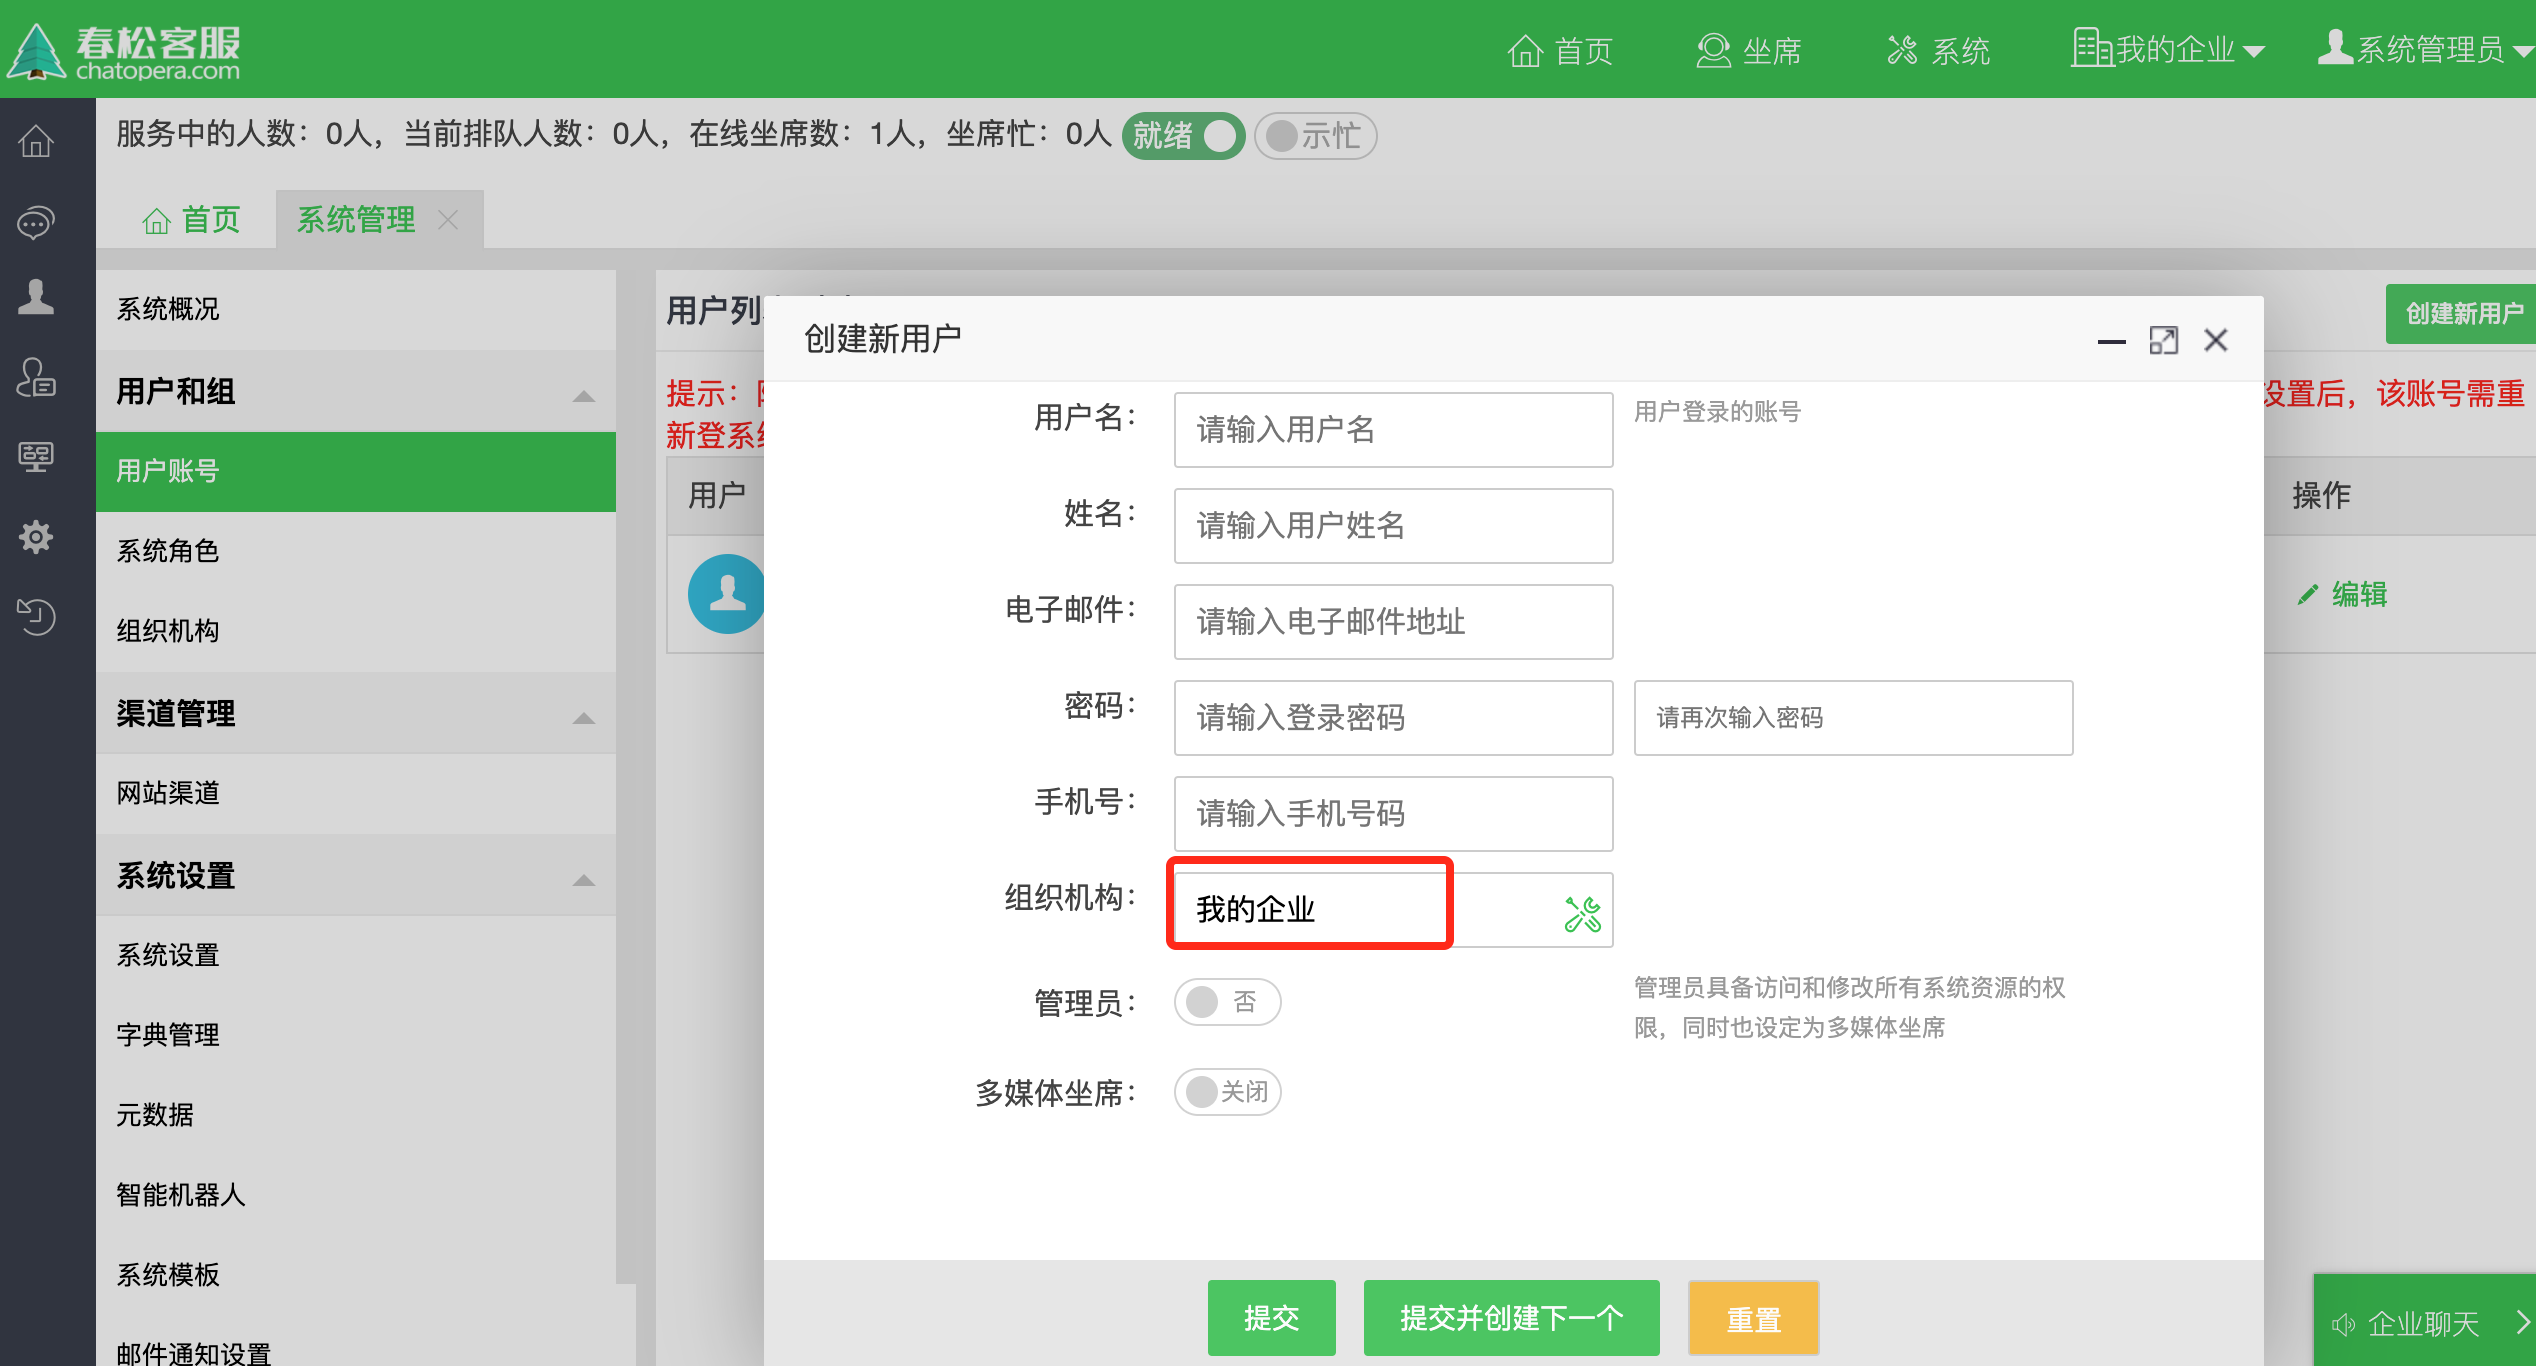Open the gear settings icon in the sidebar
This screenshot has height=1366, width=2536.
coord(36,537)
